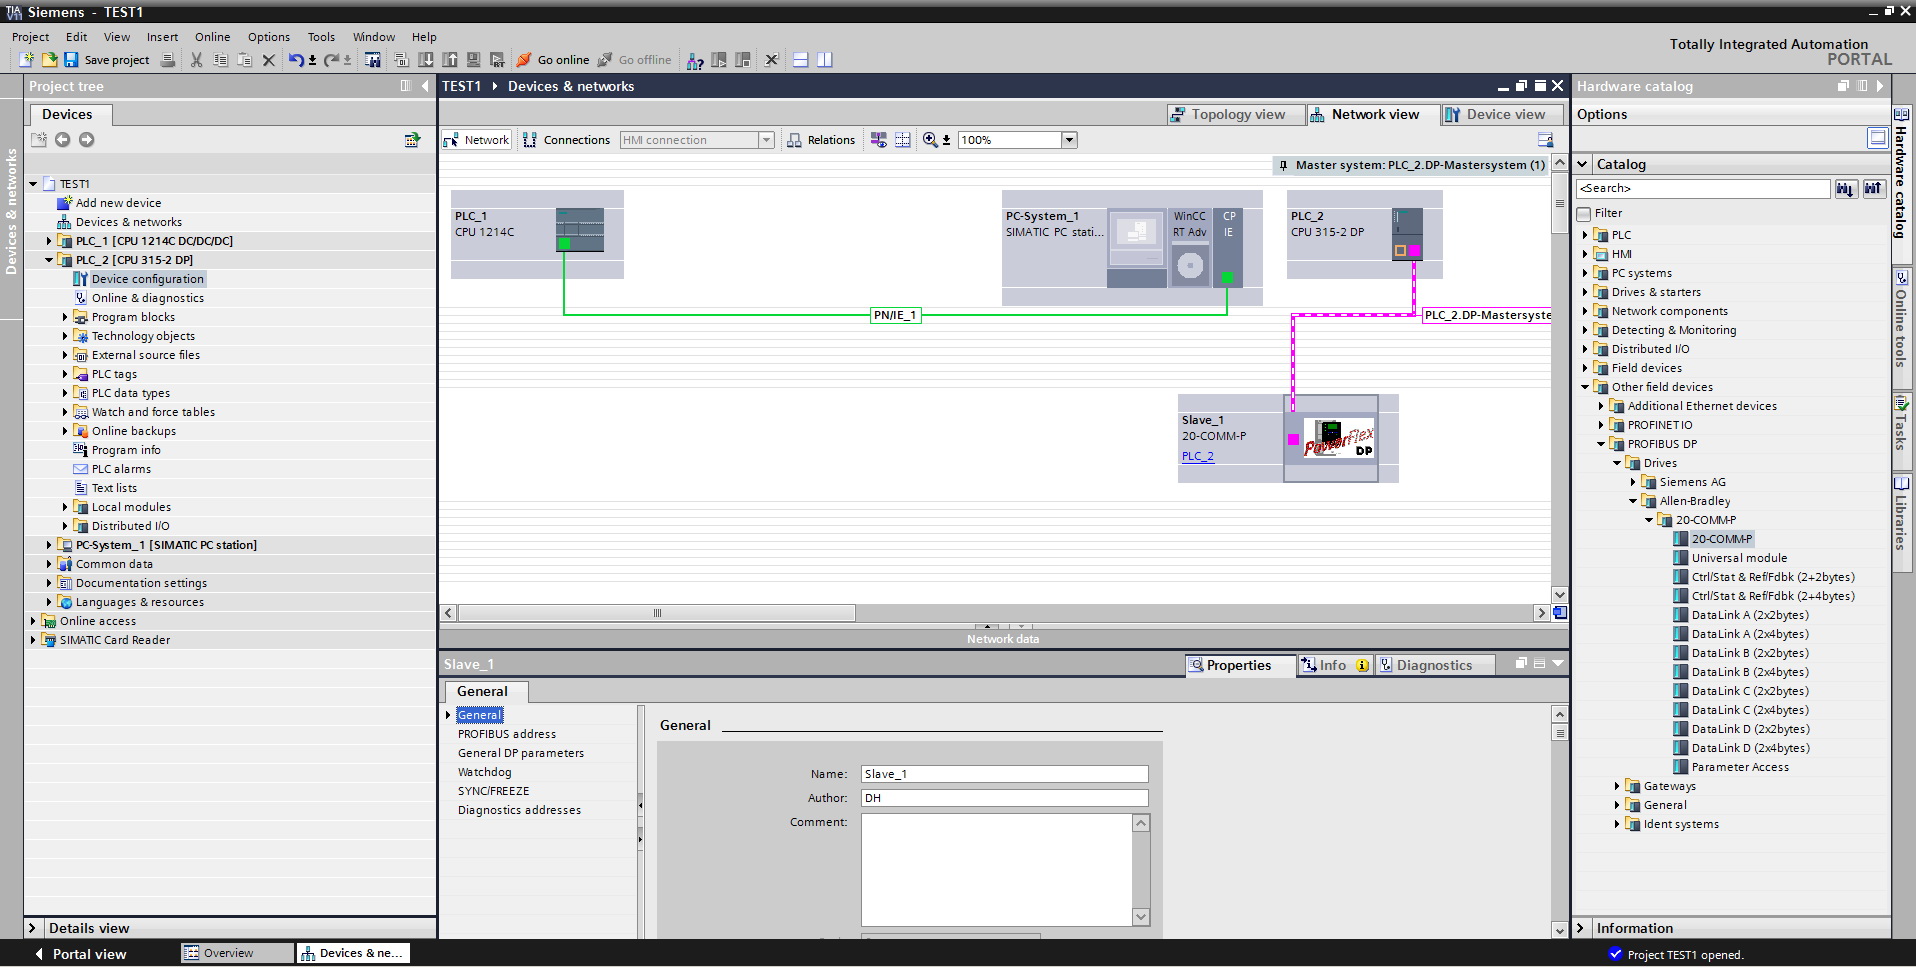
Task: Click the Redo arrow icon
Action: [x=331, y=60]
